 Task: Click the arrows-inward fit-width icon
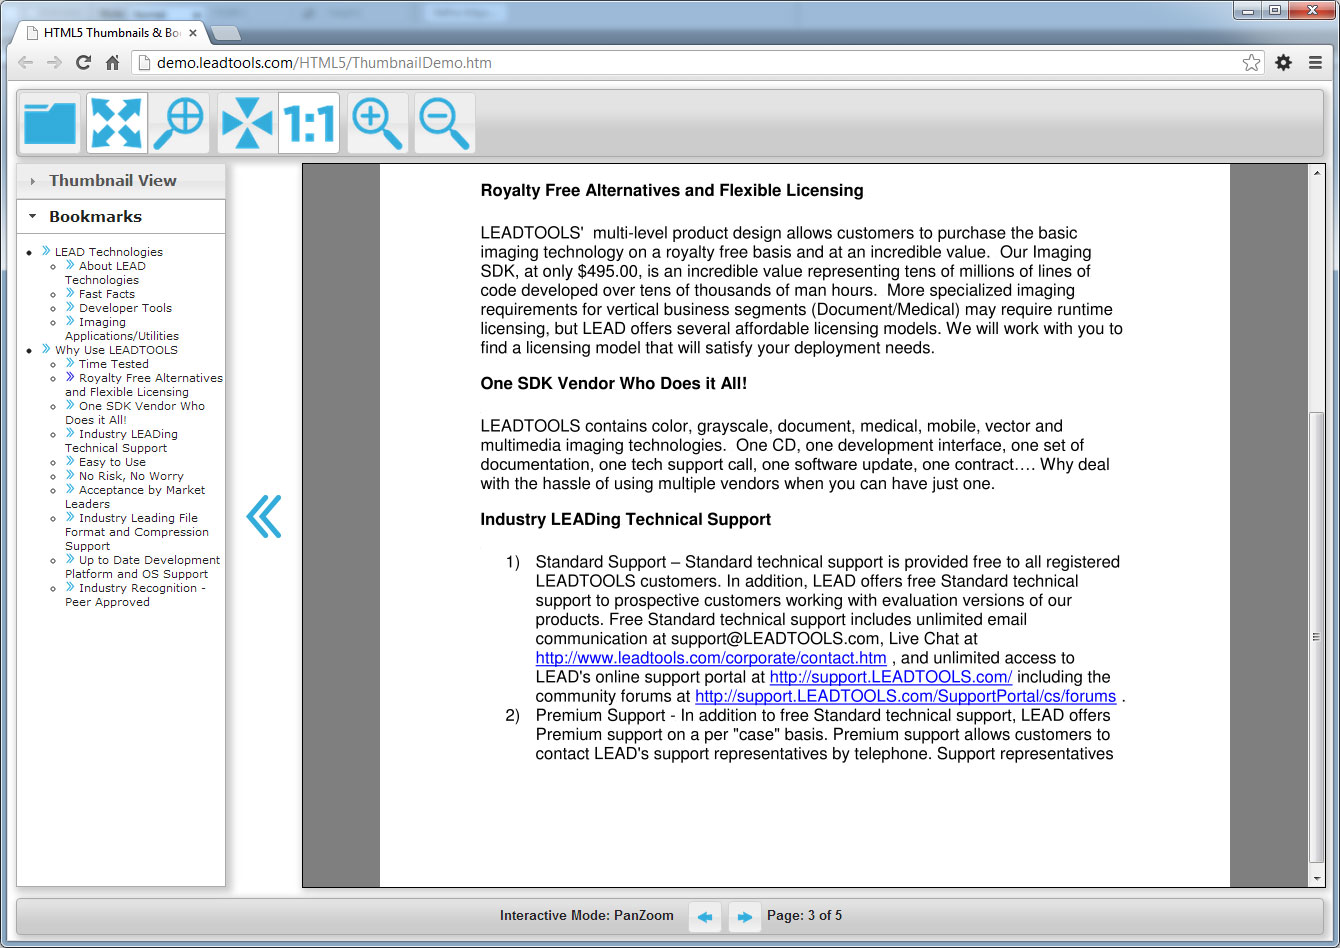tap(247, 123)
